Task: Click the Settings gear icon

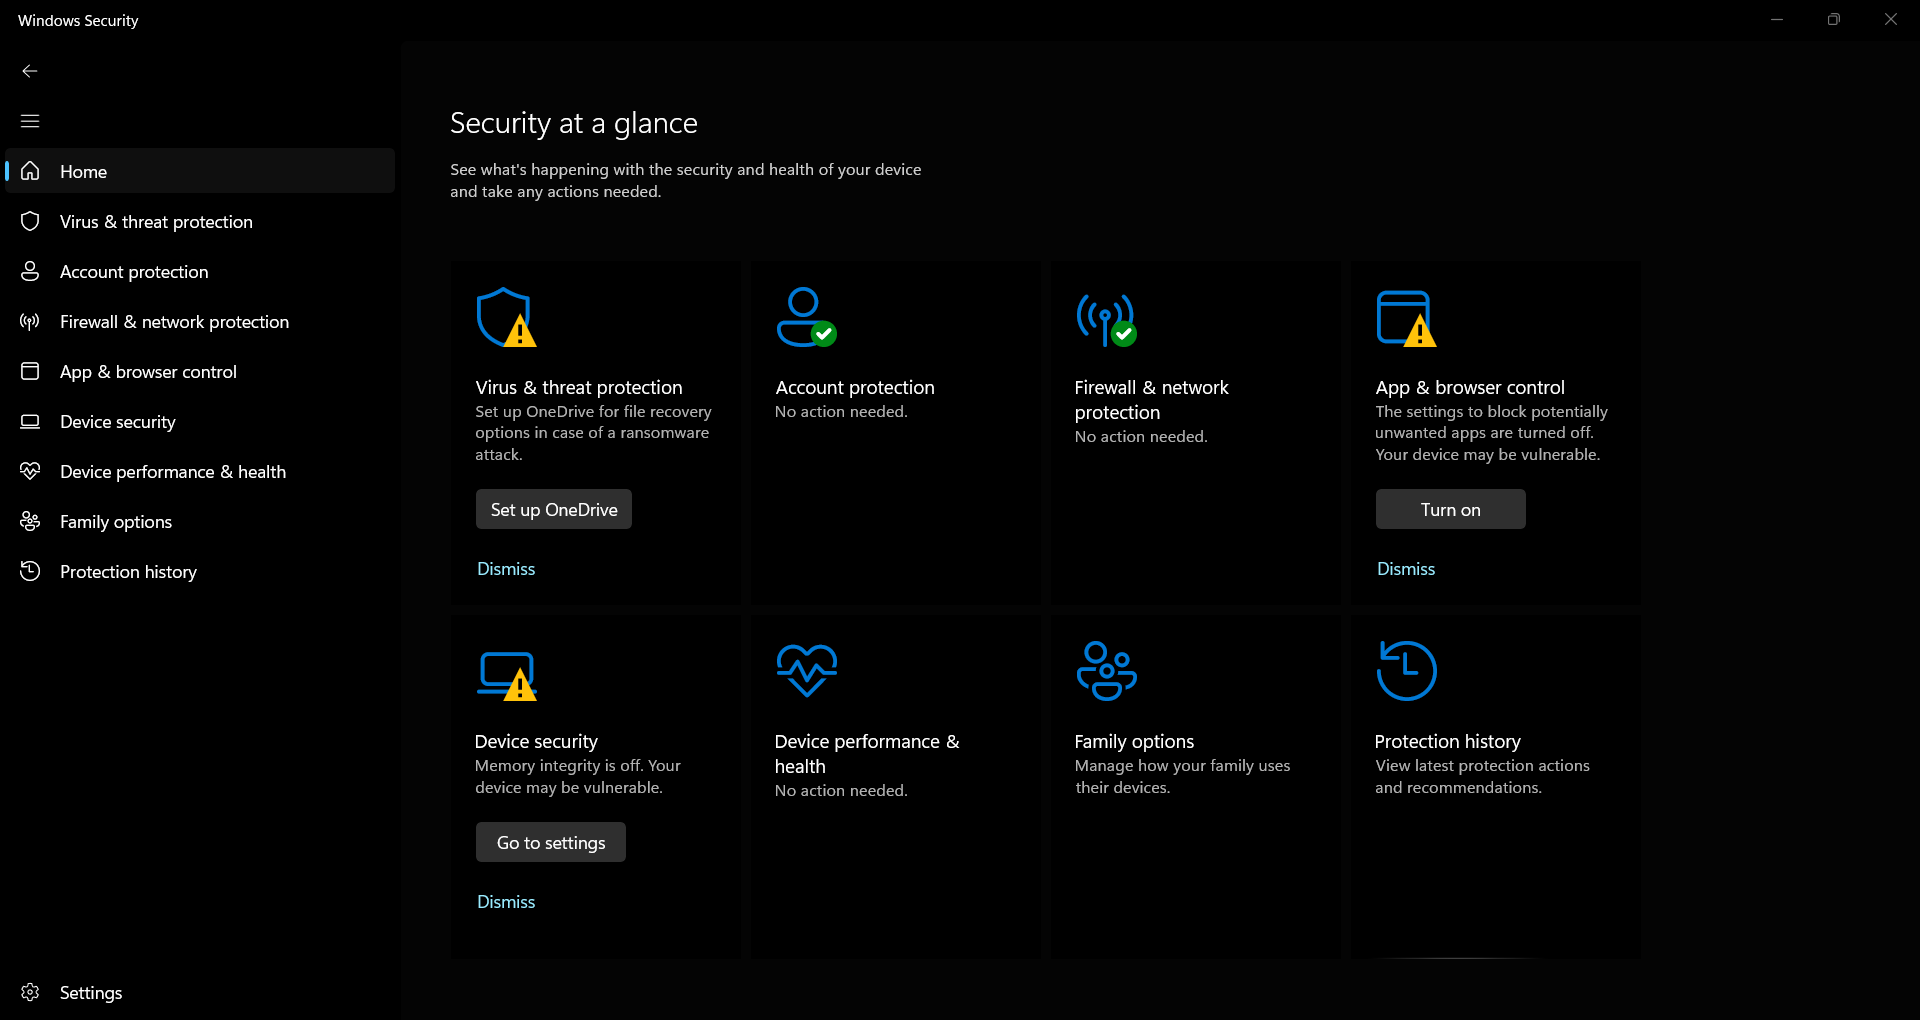Action: 30,992
